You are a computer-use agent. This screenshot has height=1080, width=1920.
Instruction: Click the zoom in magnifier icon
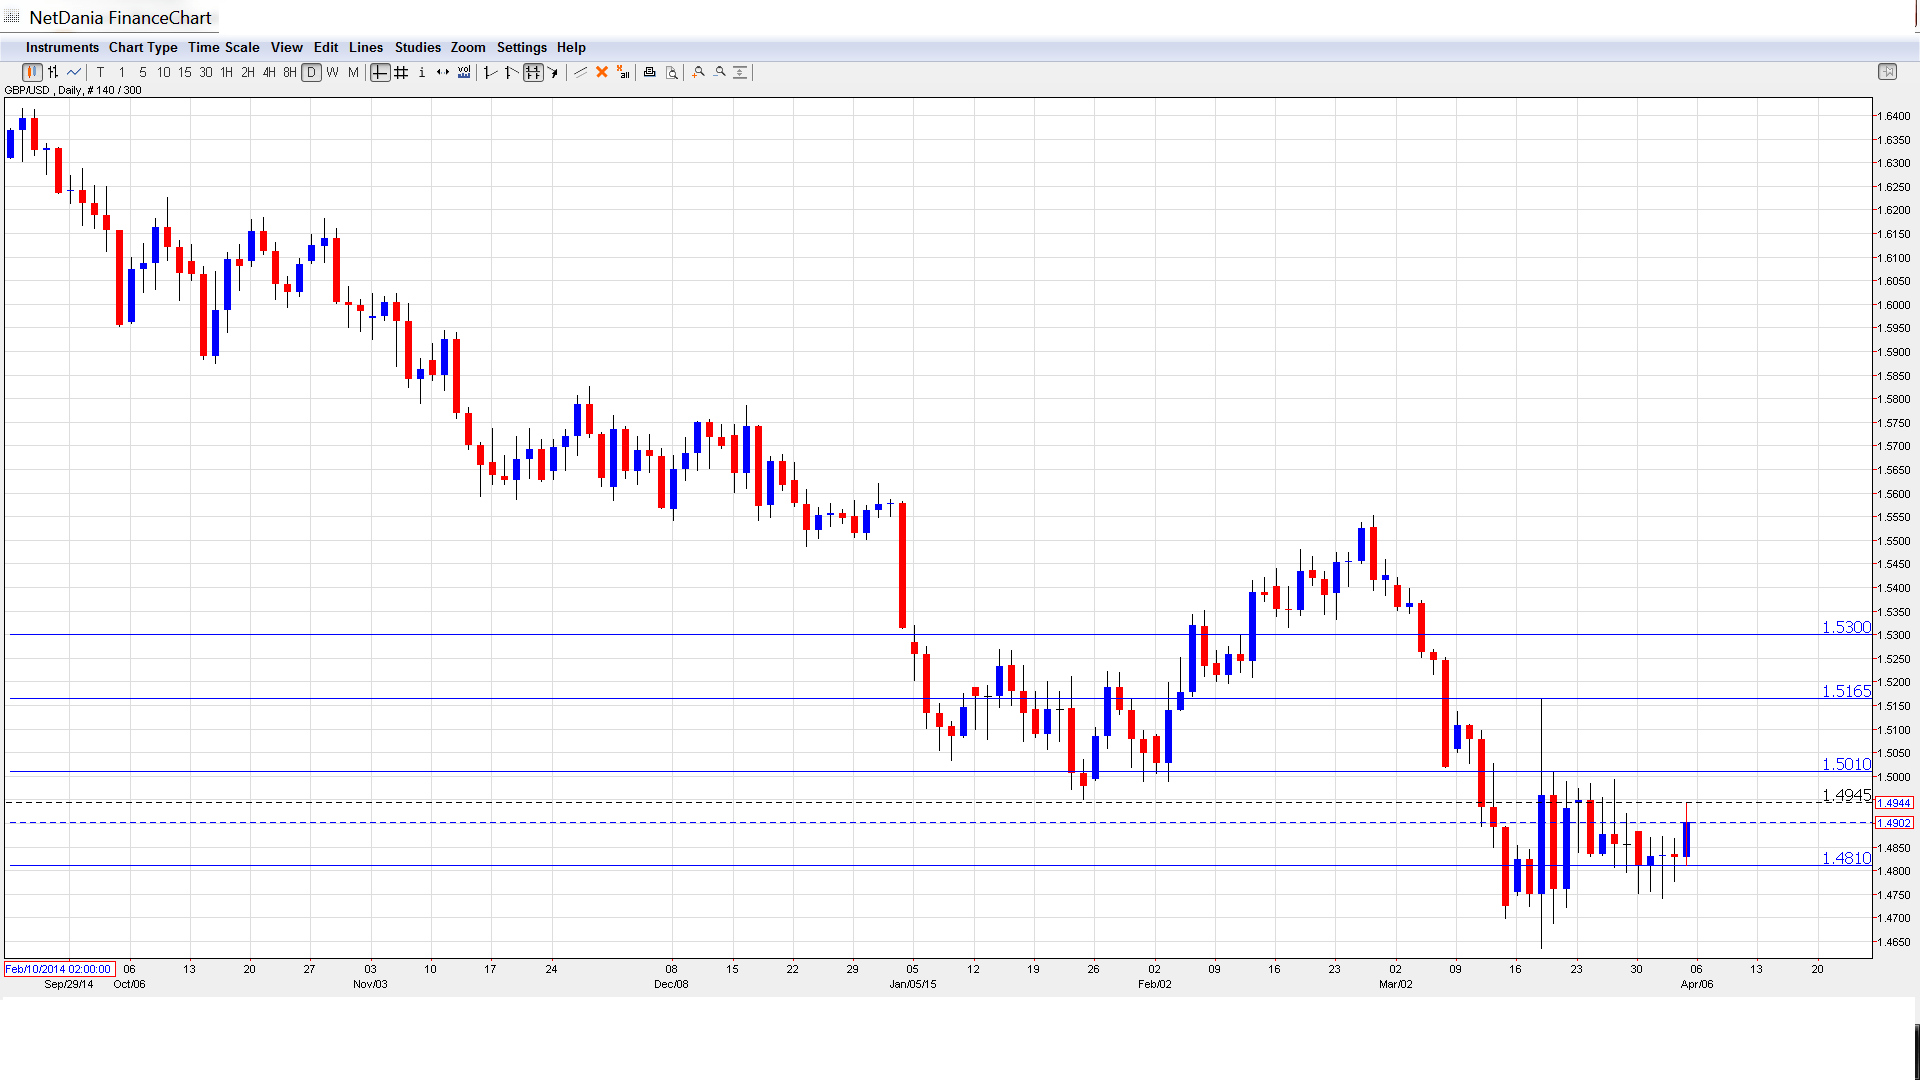(x=699, y=72)
